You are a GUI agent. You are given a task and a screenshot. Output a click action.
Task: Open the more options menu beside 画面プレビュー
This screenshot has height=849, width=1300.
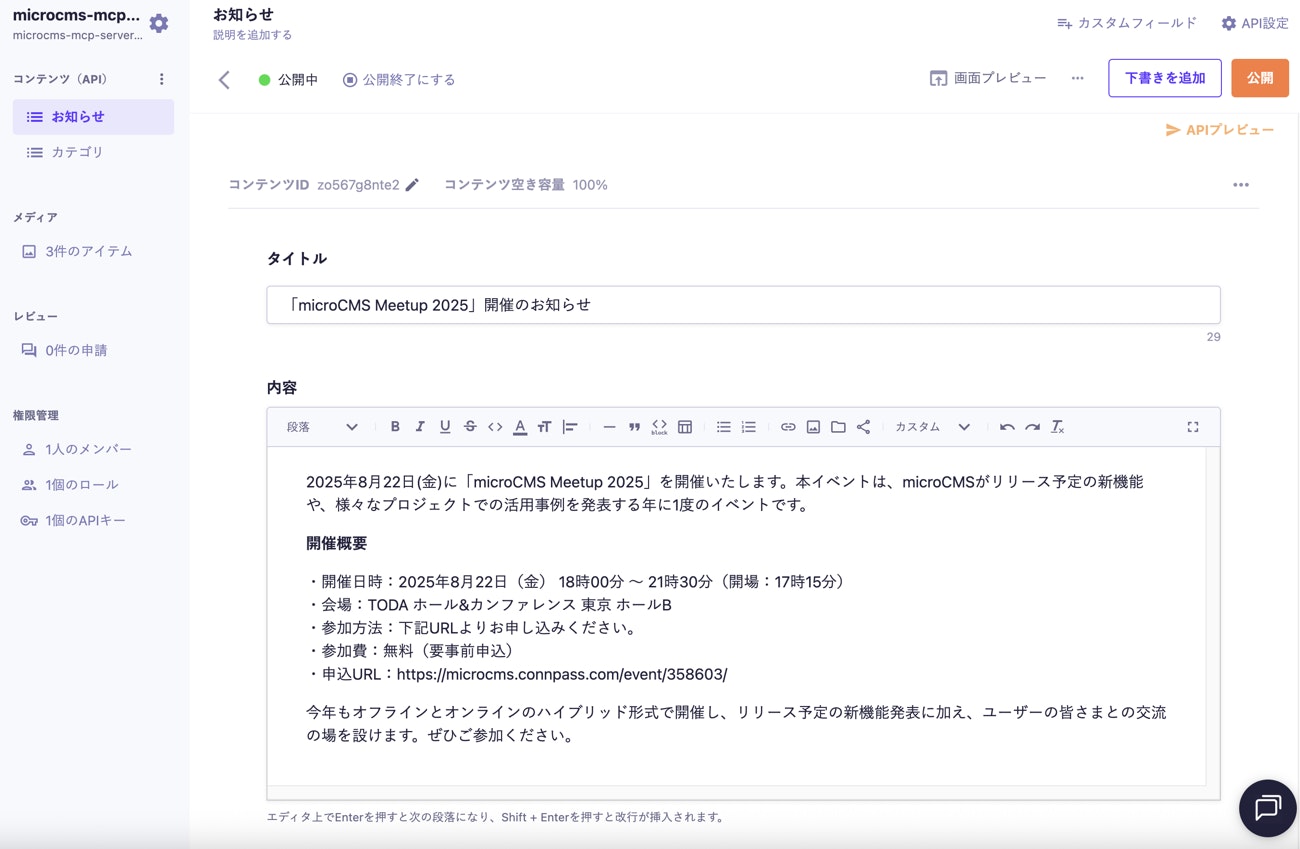[x=1077, y=77]
